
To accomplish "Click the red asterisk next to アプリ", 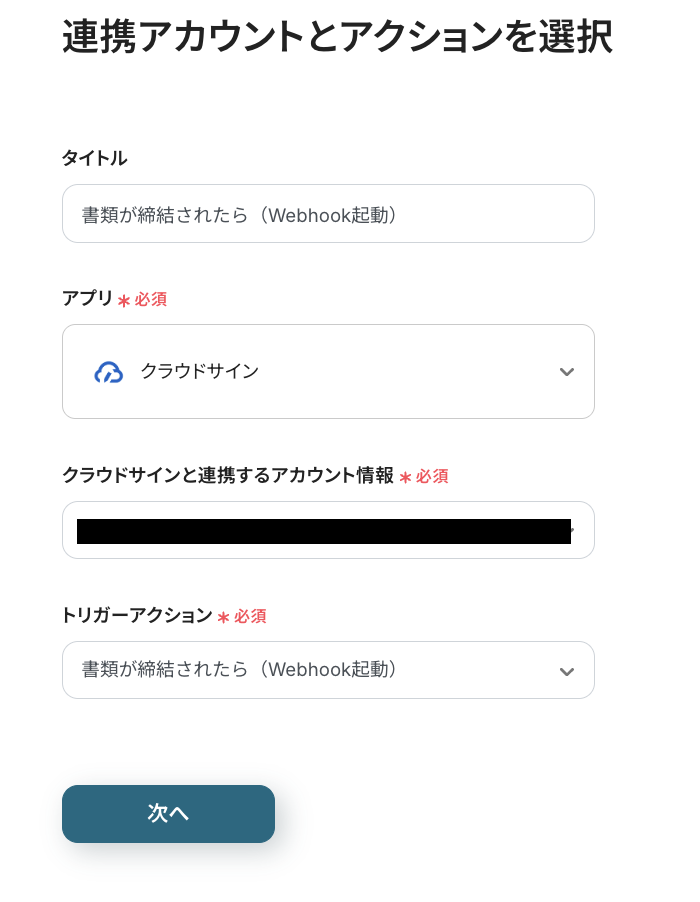I will click(124, 300).
